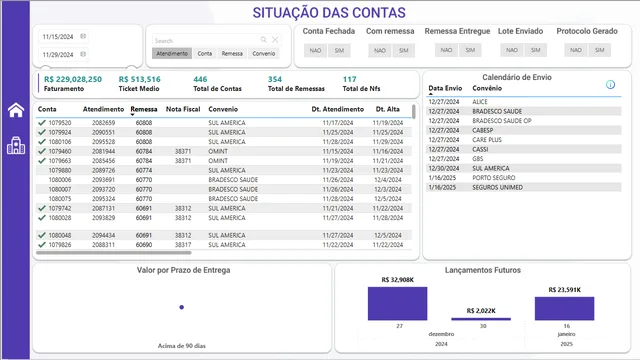Click the 117 Total de Nfs value
The height and width of the screenshot is (360, 640).
tap(349, 79)
